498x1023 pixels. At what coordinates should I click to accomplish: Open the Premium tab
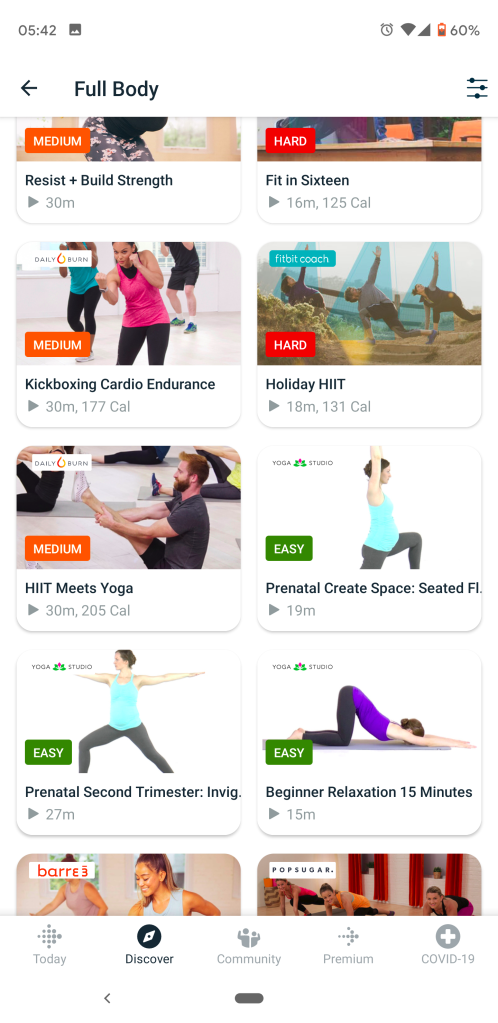tap(349, 946)
